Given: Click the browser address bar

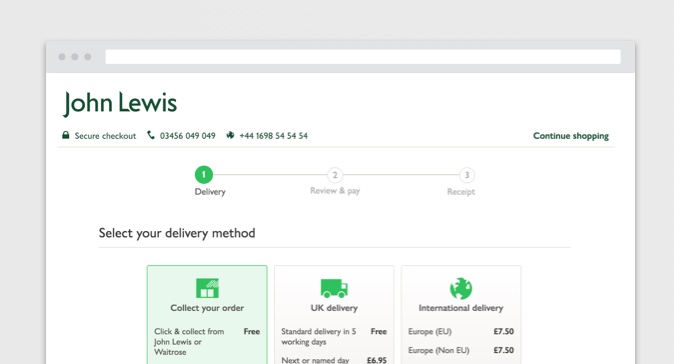Looking at the screenshot, I should pos(363,57).
